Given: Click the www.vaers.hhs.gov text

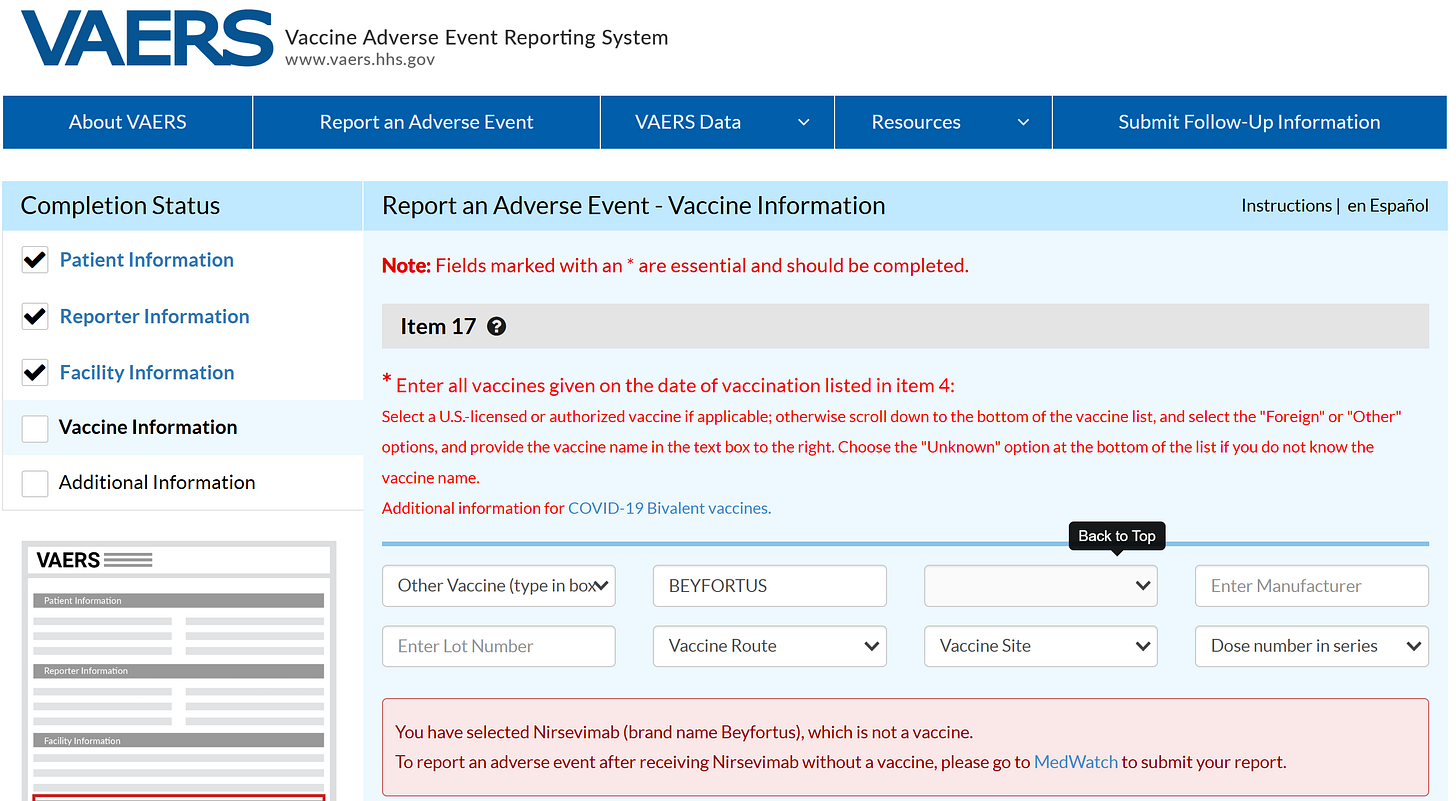Looking at the screenshot, I should [360, 60].
